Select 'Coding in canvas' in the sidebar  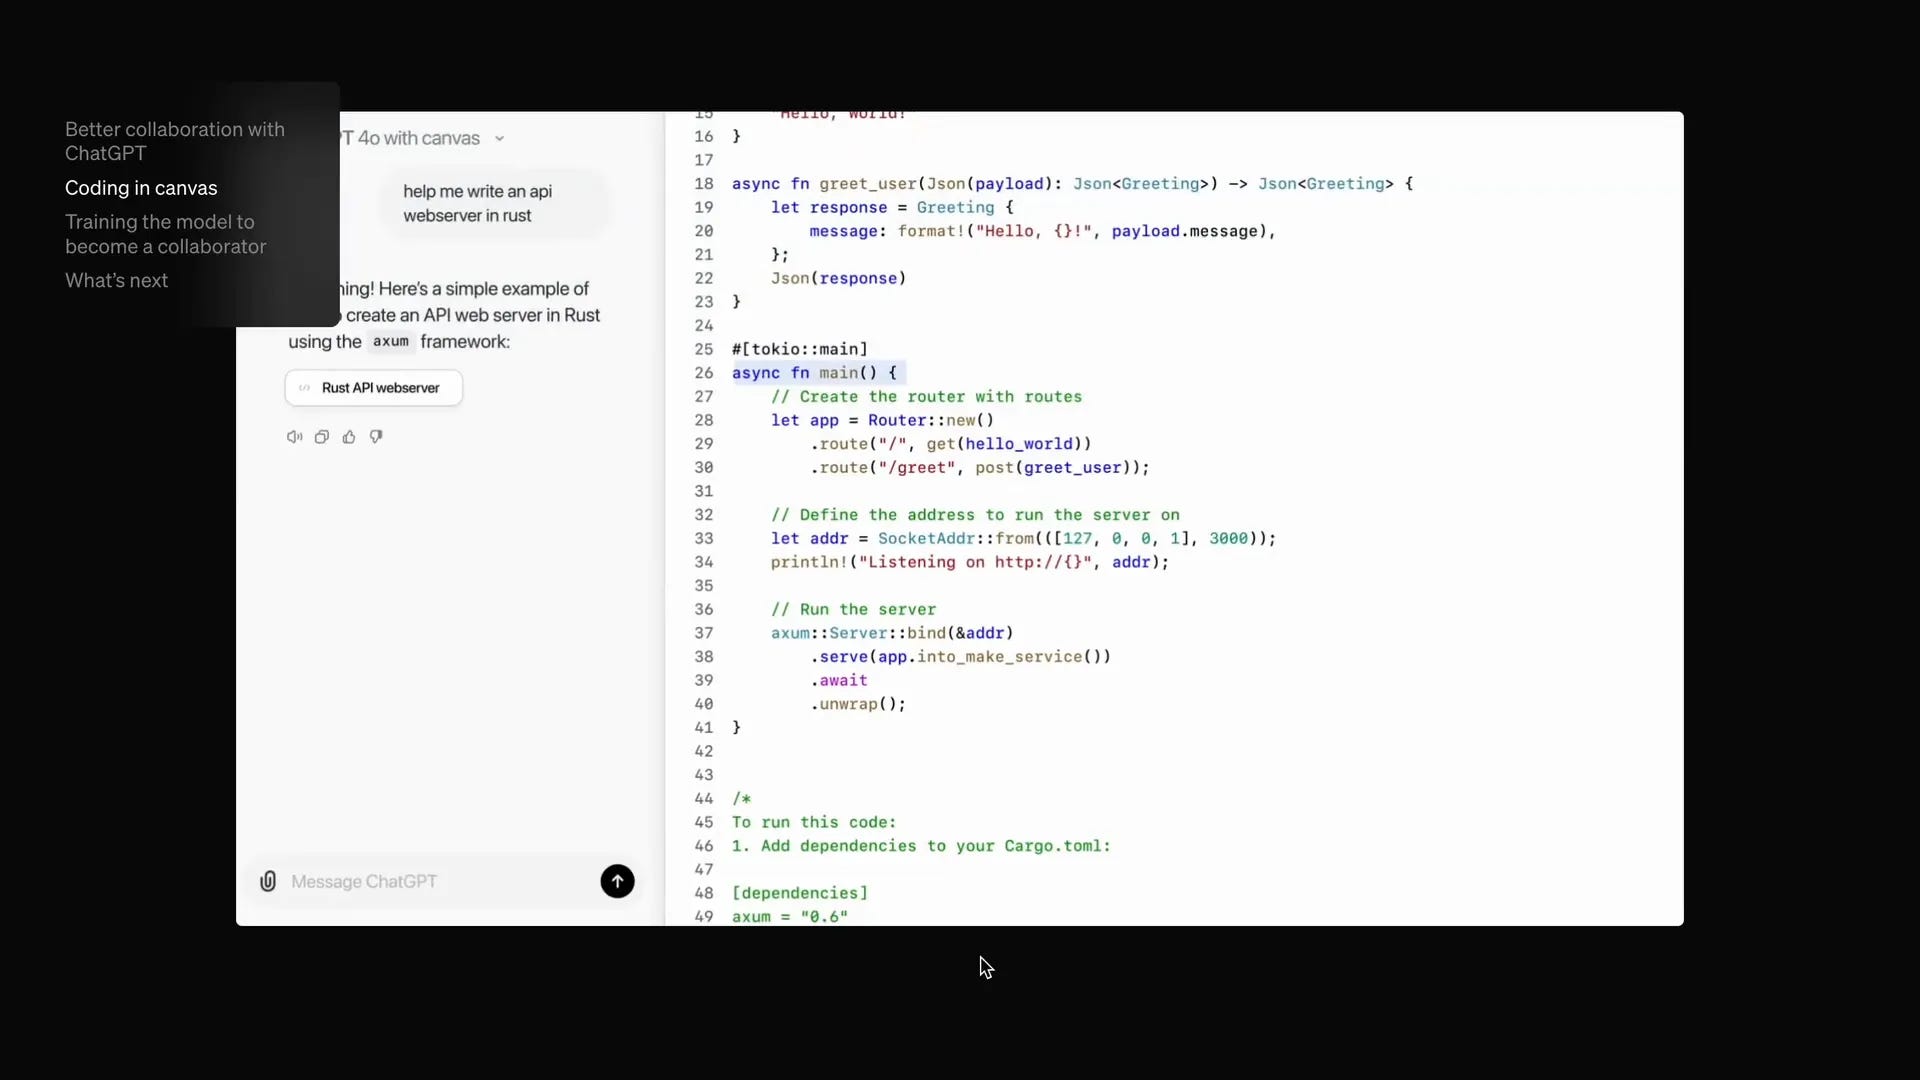click(x=141, y=188)
